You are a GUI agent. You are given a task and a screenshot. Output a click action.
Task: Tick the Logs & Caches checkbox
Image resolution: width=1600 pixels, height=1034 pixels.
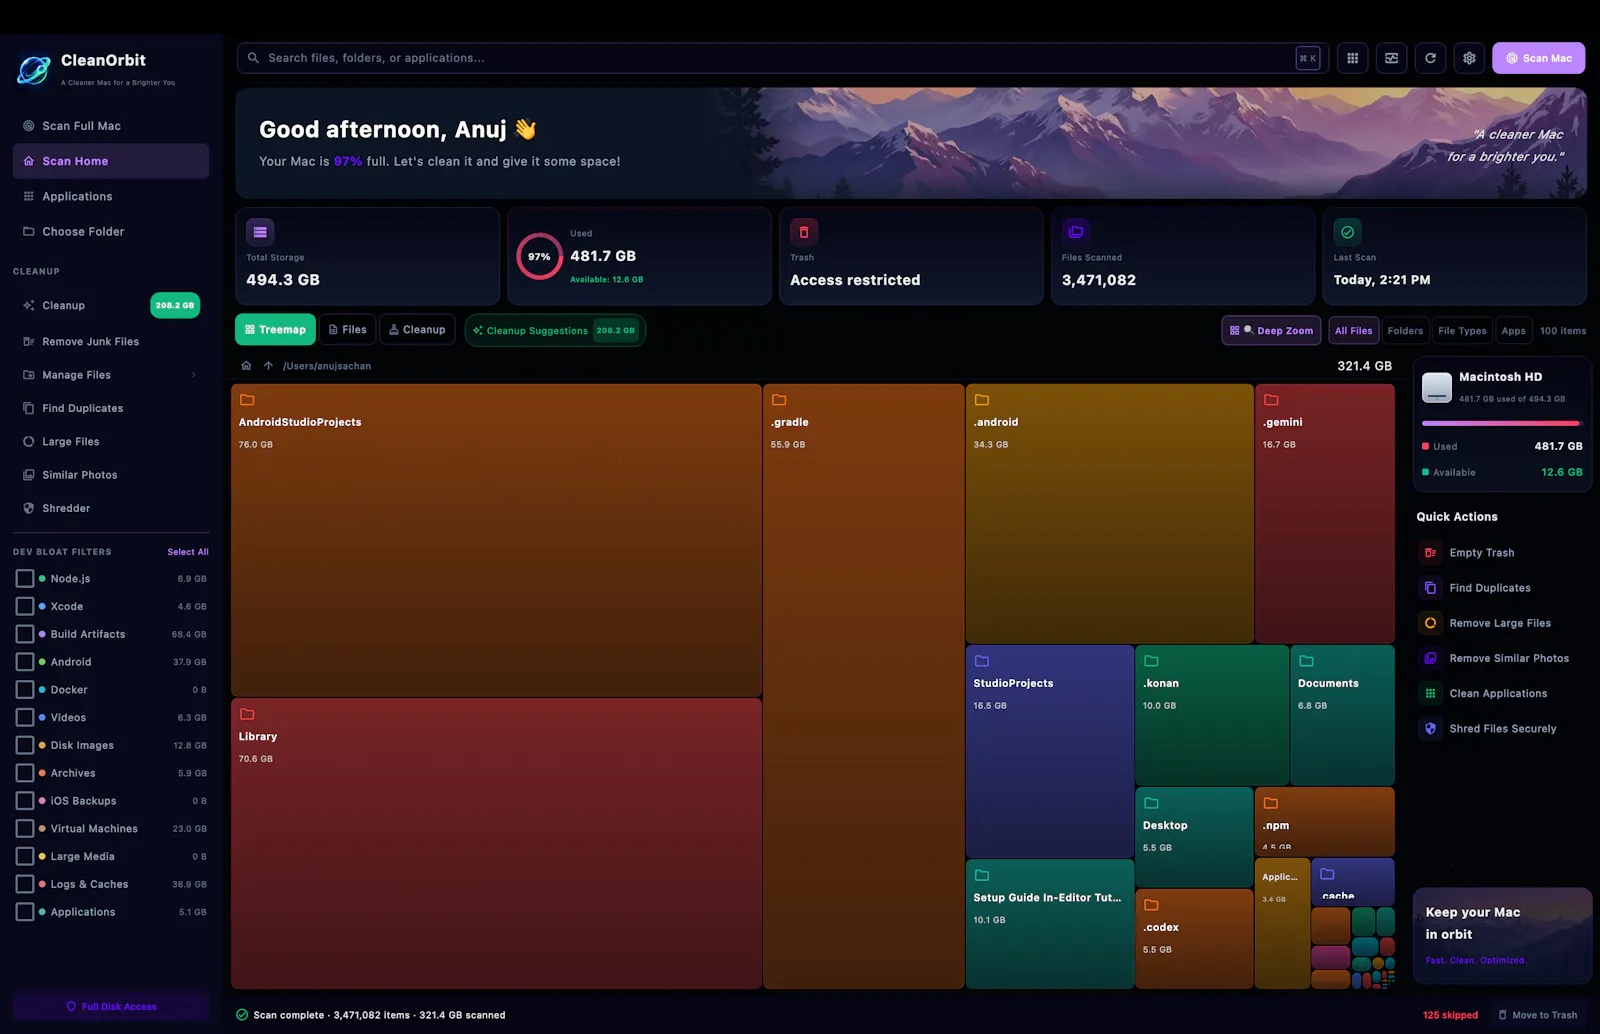(25, 884)
